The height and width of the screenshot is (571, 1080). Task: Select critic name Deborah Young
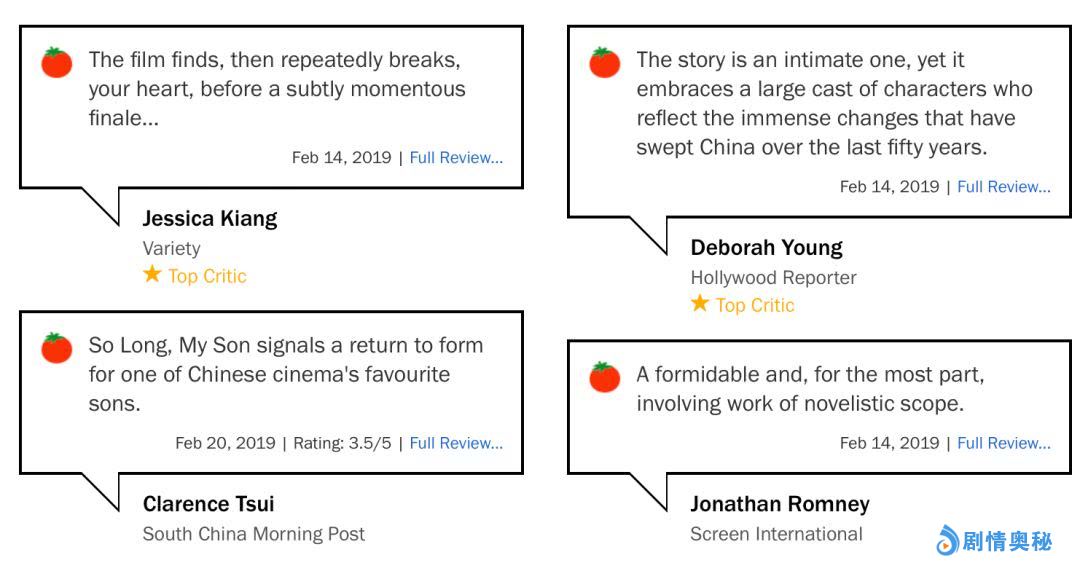(766, 247)
